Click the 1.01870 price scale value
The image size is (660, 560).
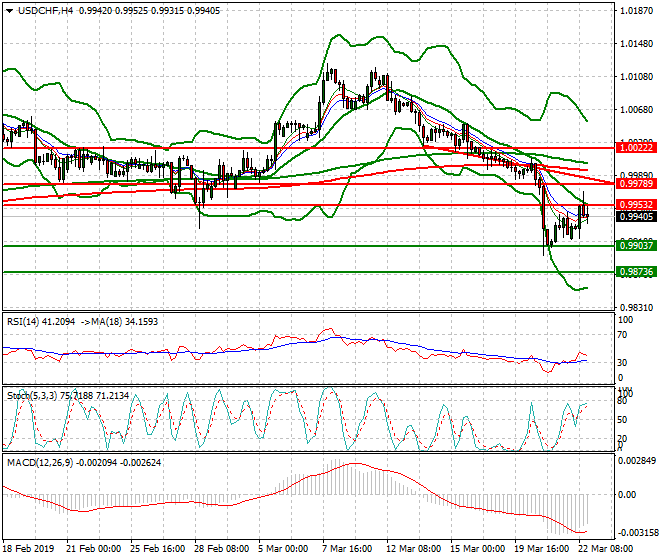point(637,11)
